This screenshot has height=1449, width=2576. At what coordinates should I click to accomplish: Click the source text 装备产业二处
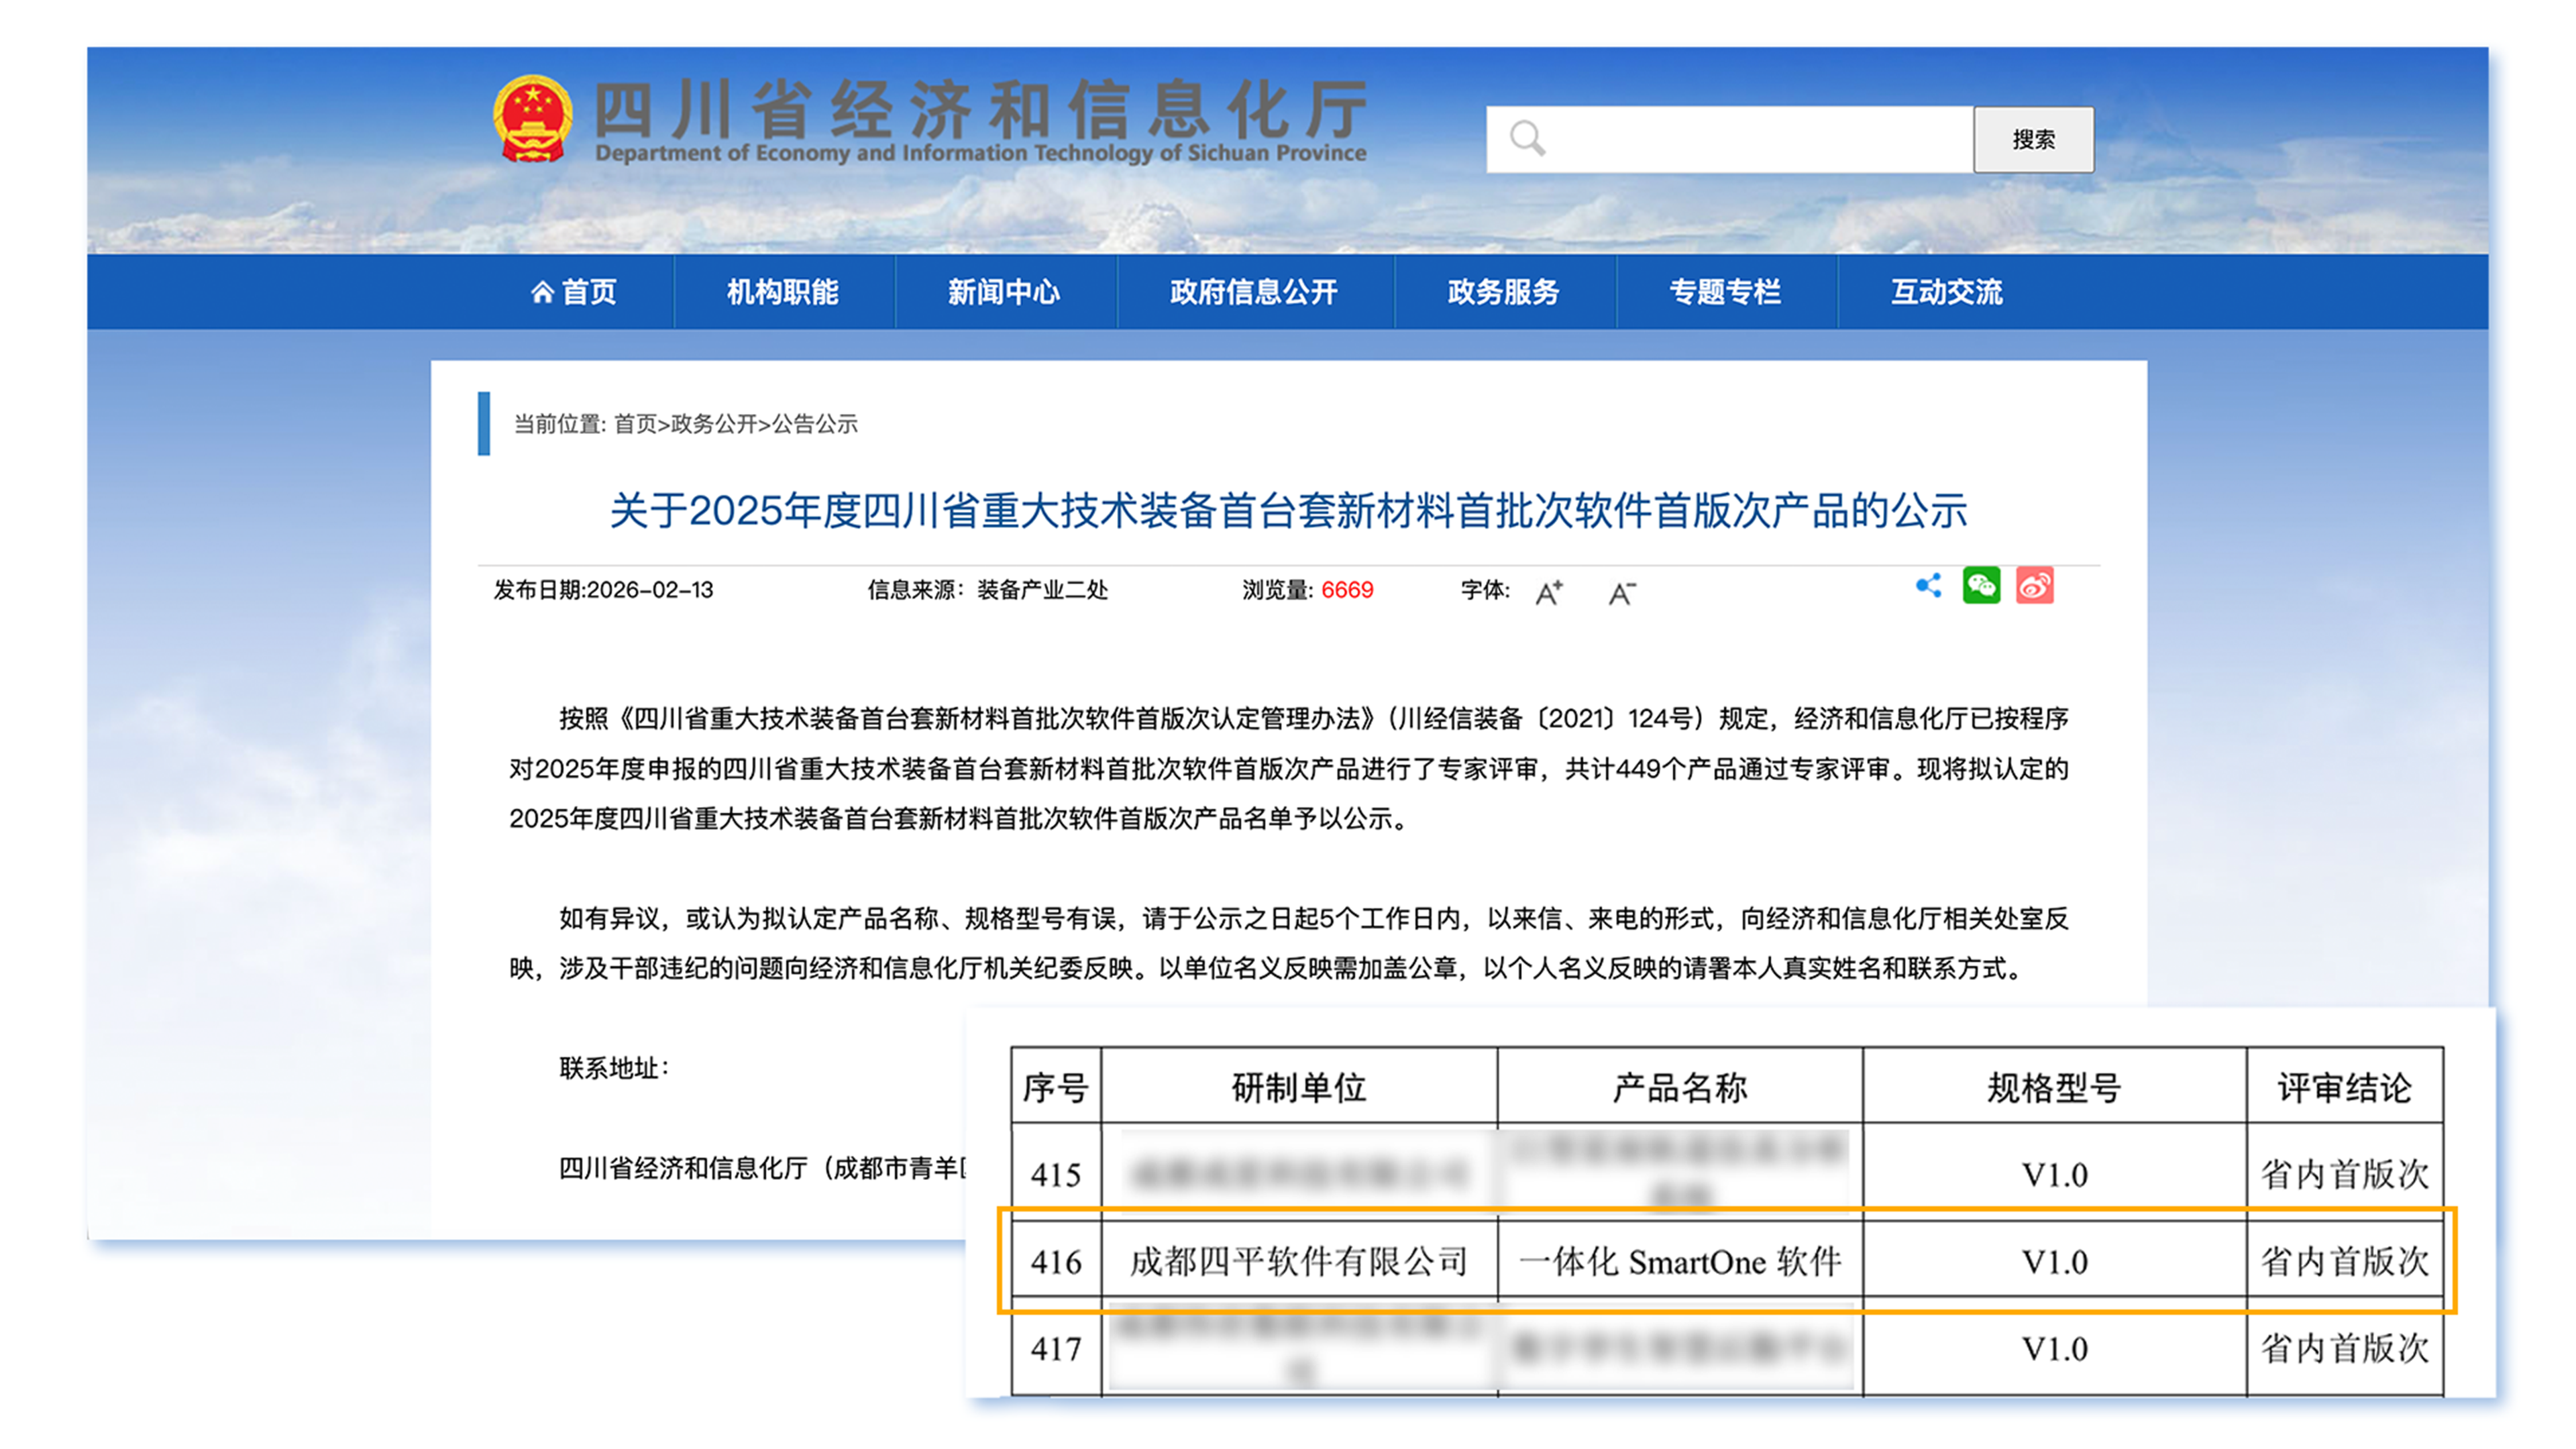(x=1042, y=590)
